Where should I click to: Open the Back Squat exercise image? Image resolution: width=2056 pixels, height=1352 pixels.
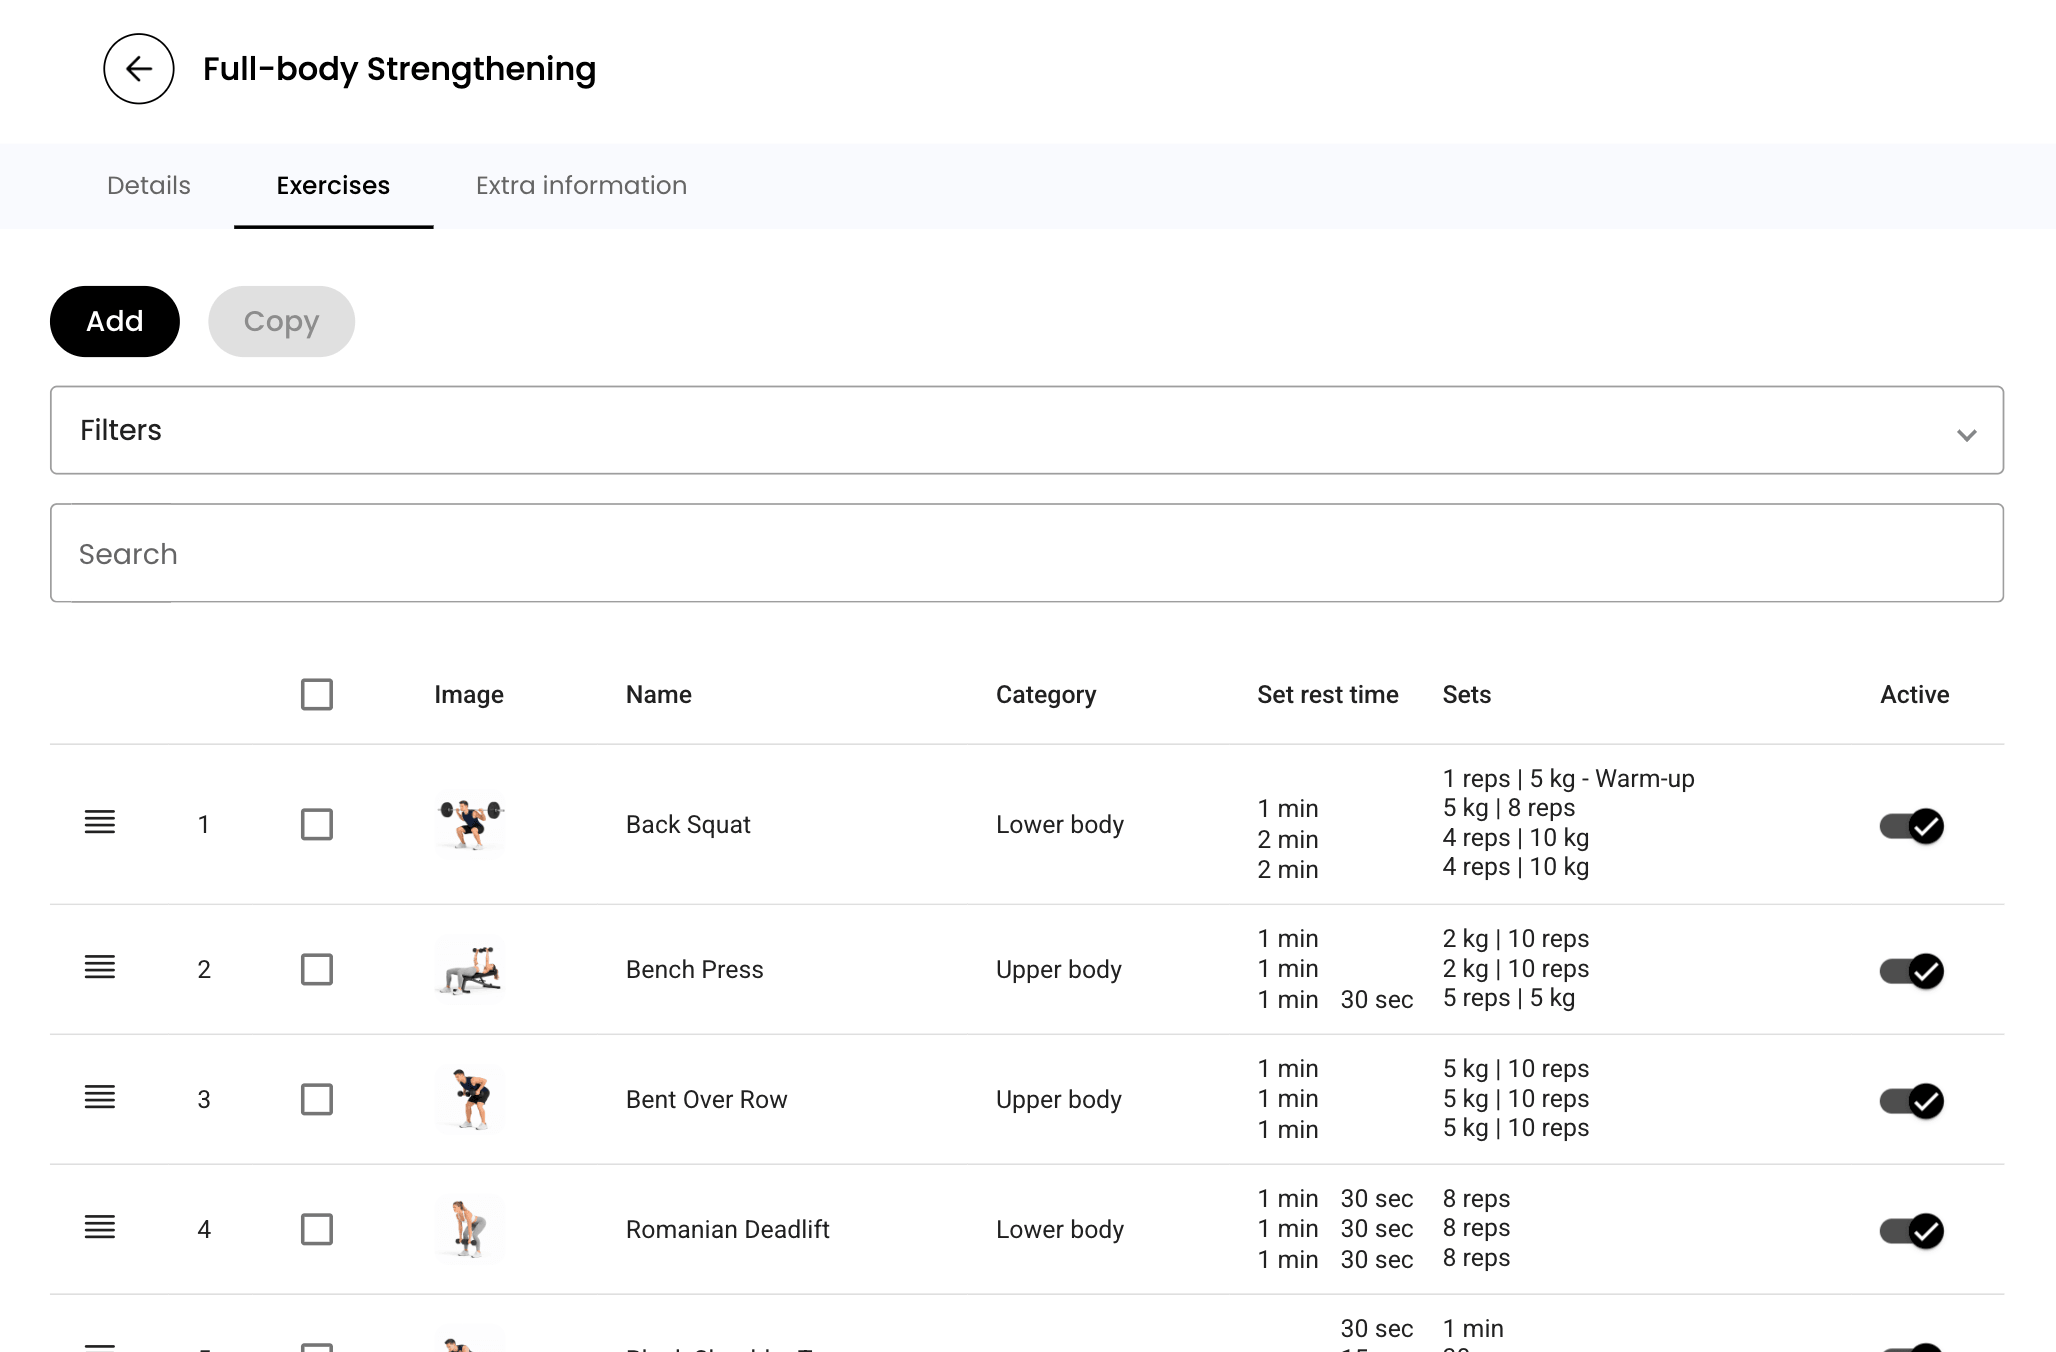pyautogui.click(x=470, y=824)
